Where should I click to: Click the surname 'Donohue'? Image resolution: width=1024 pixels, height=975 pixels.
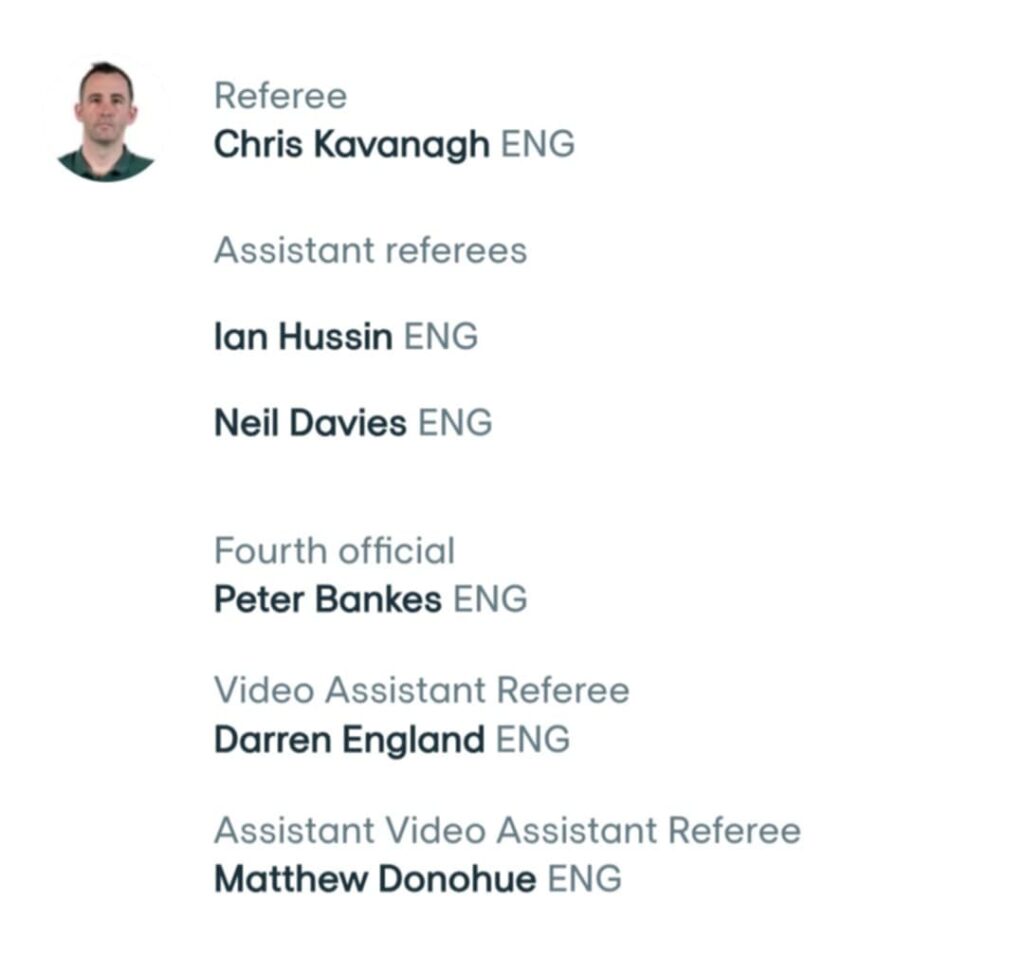click(455, 880)
